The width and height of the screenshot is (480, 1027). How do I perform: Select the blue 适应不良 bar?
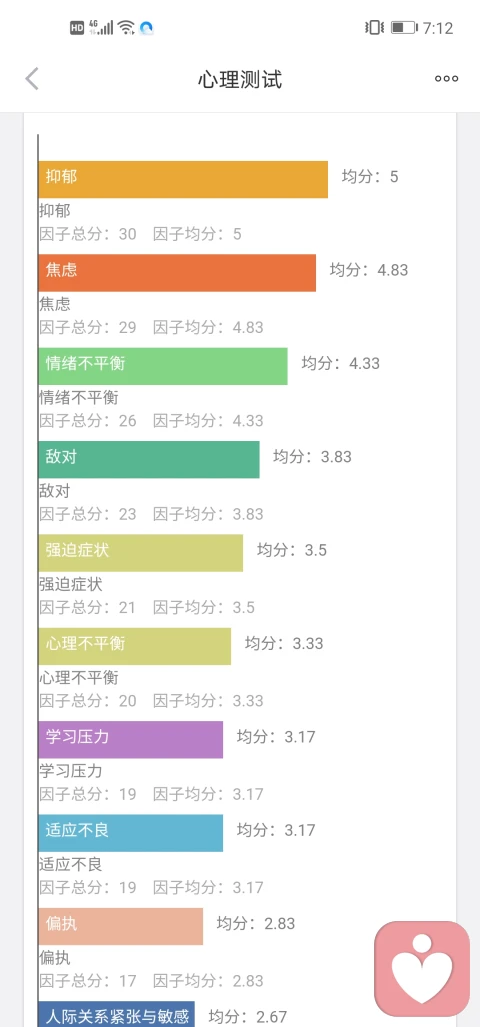pos(130,833)
